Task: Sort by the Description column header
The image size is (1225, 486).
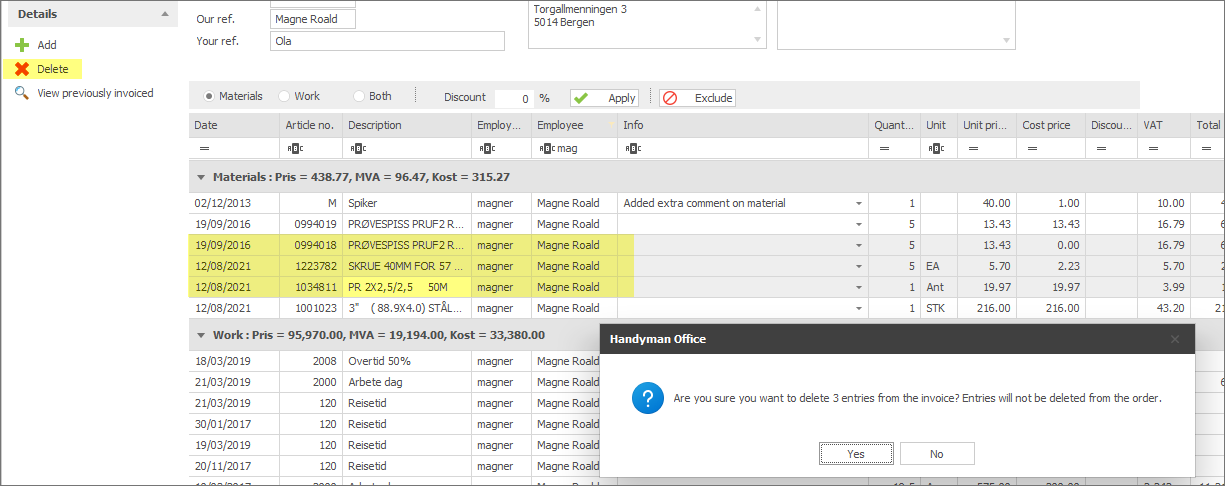Action: click(x=407, y=125)
